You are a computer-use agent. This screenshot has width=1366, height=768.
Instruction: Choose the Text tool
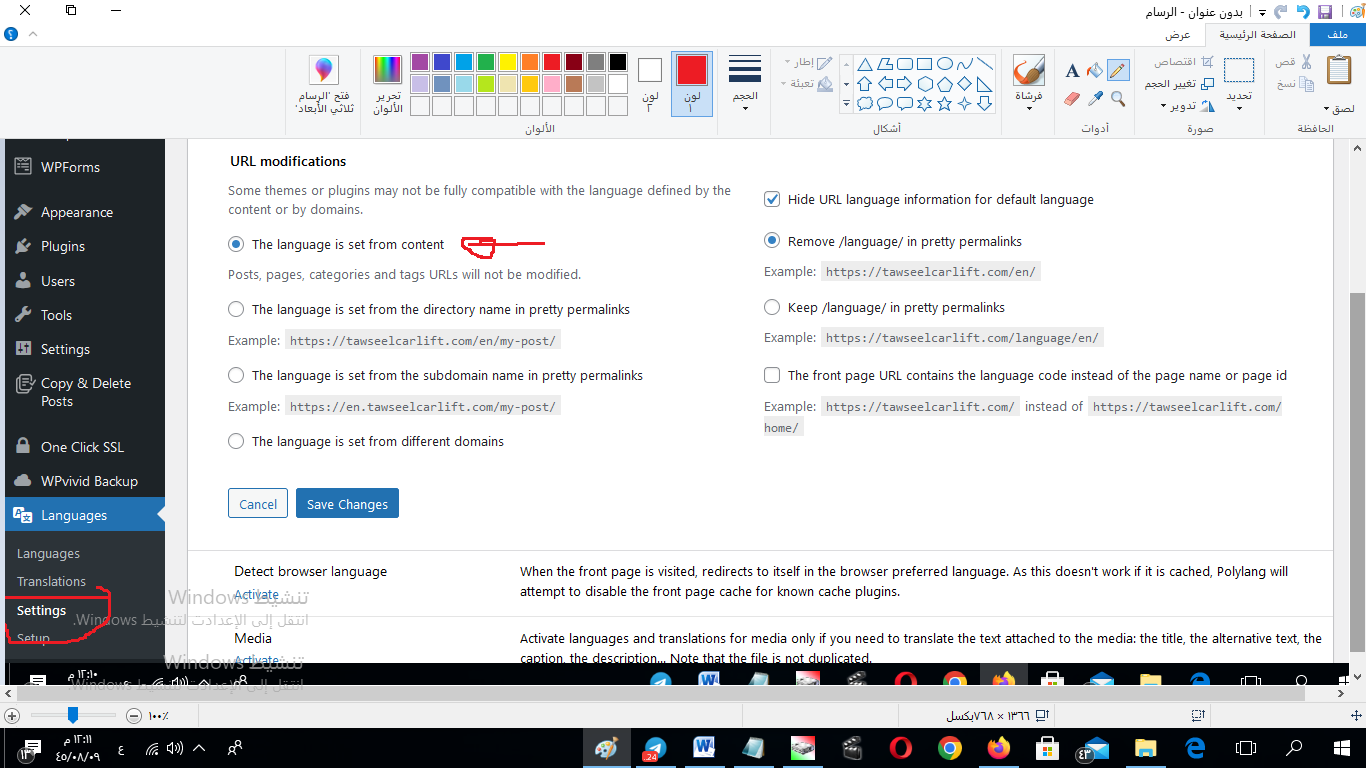(x=1072, y=70)
